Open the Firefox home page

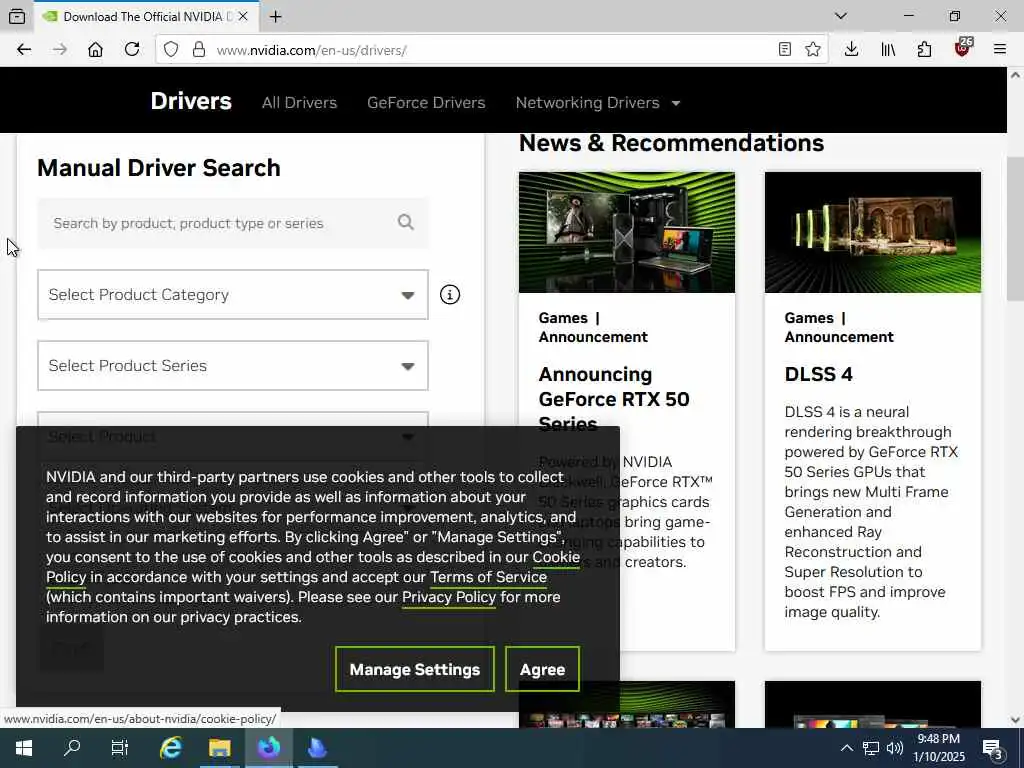coord(95,50)
